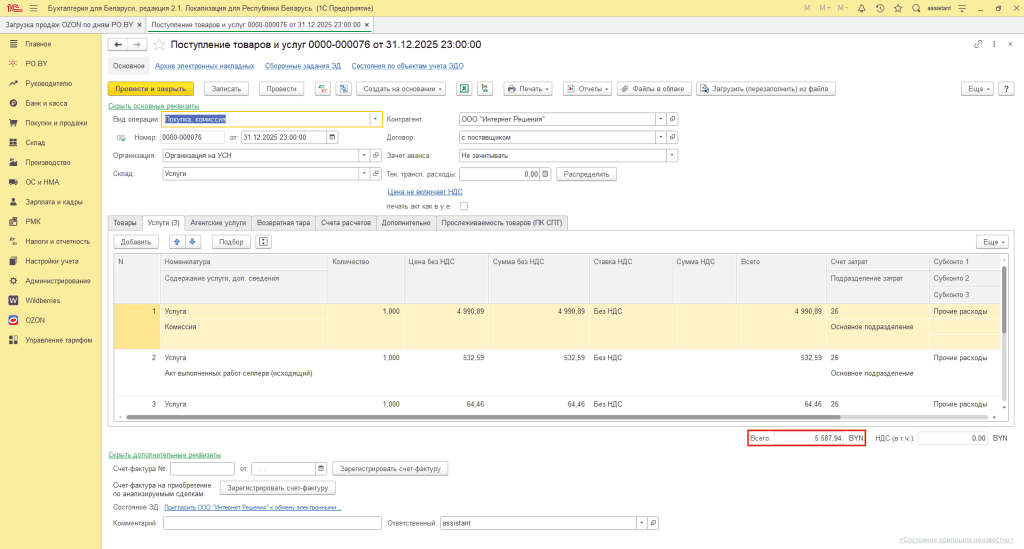1024x549 pixels.
Task: Follow the 'Цена не включает НДС' link
Action: (x=425, y=192)
